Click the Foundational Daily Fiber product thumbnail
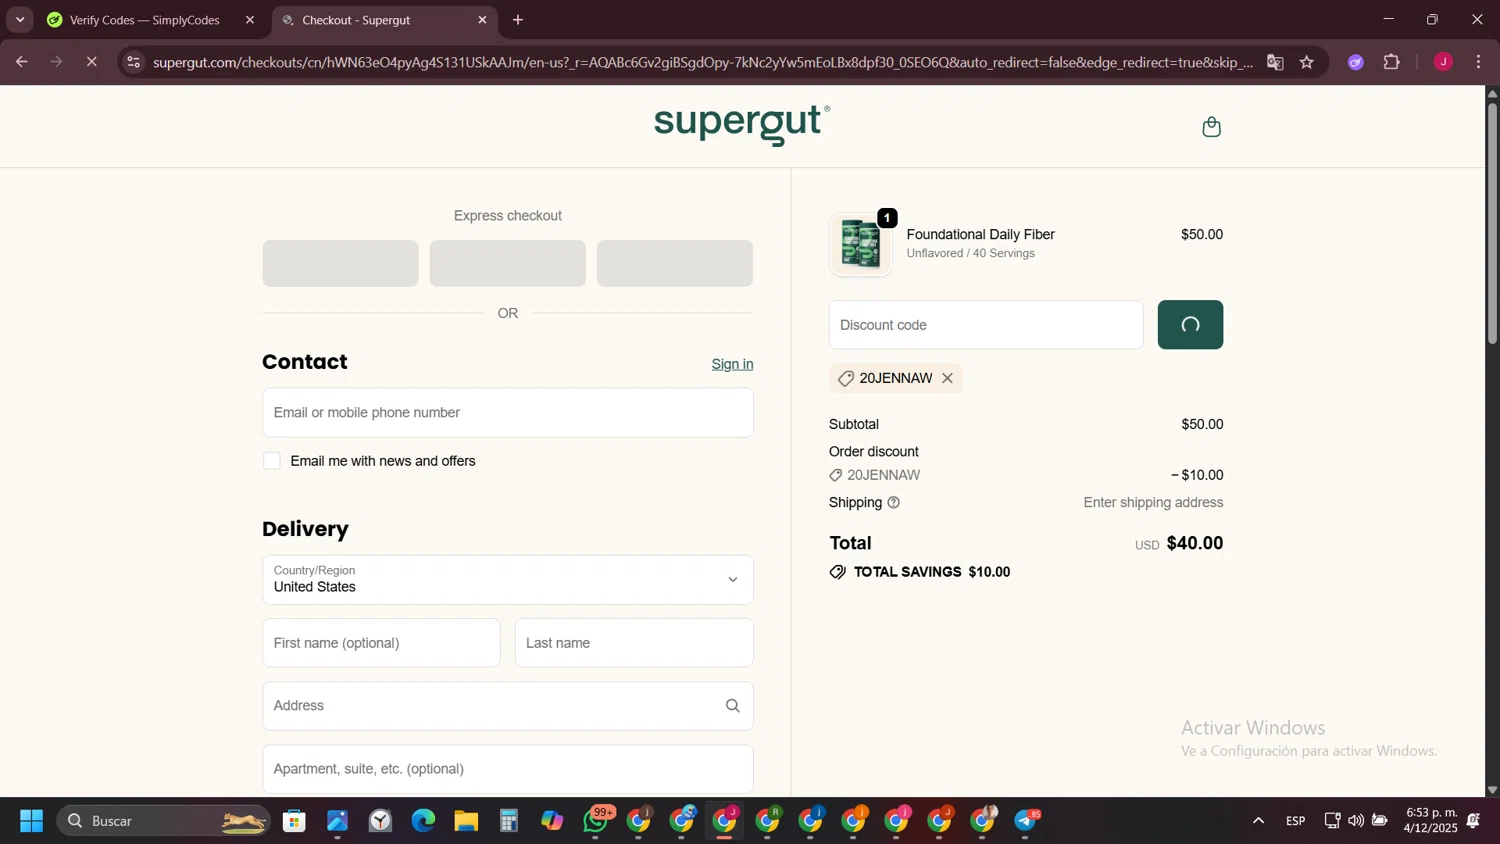The image size is (1500, 844). point(861,244)
